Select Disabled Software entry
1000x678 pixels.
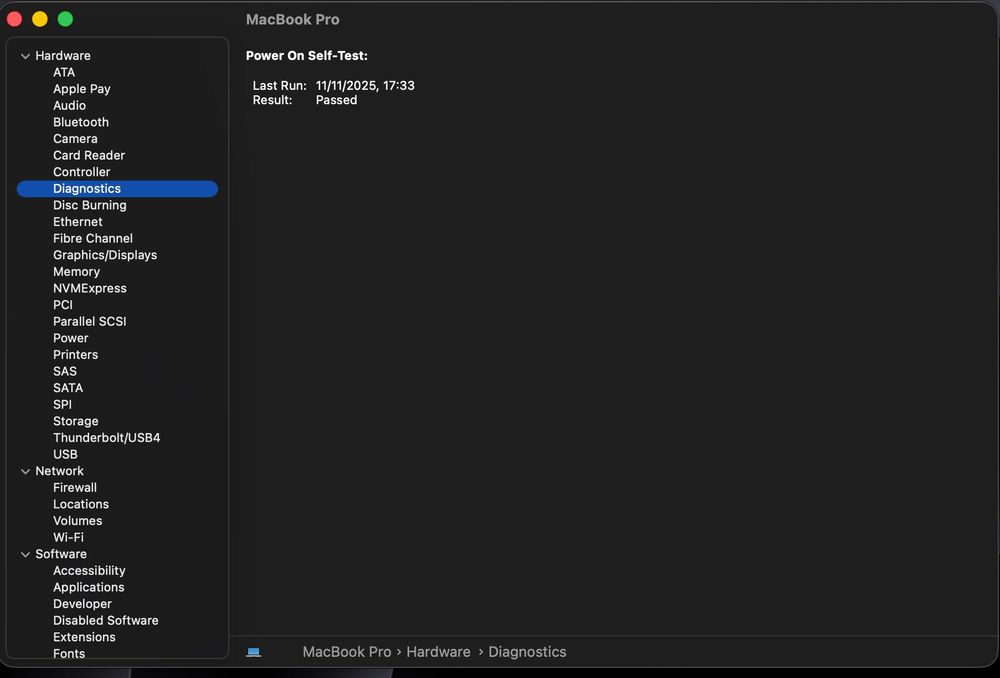(105, 620)
